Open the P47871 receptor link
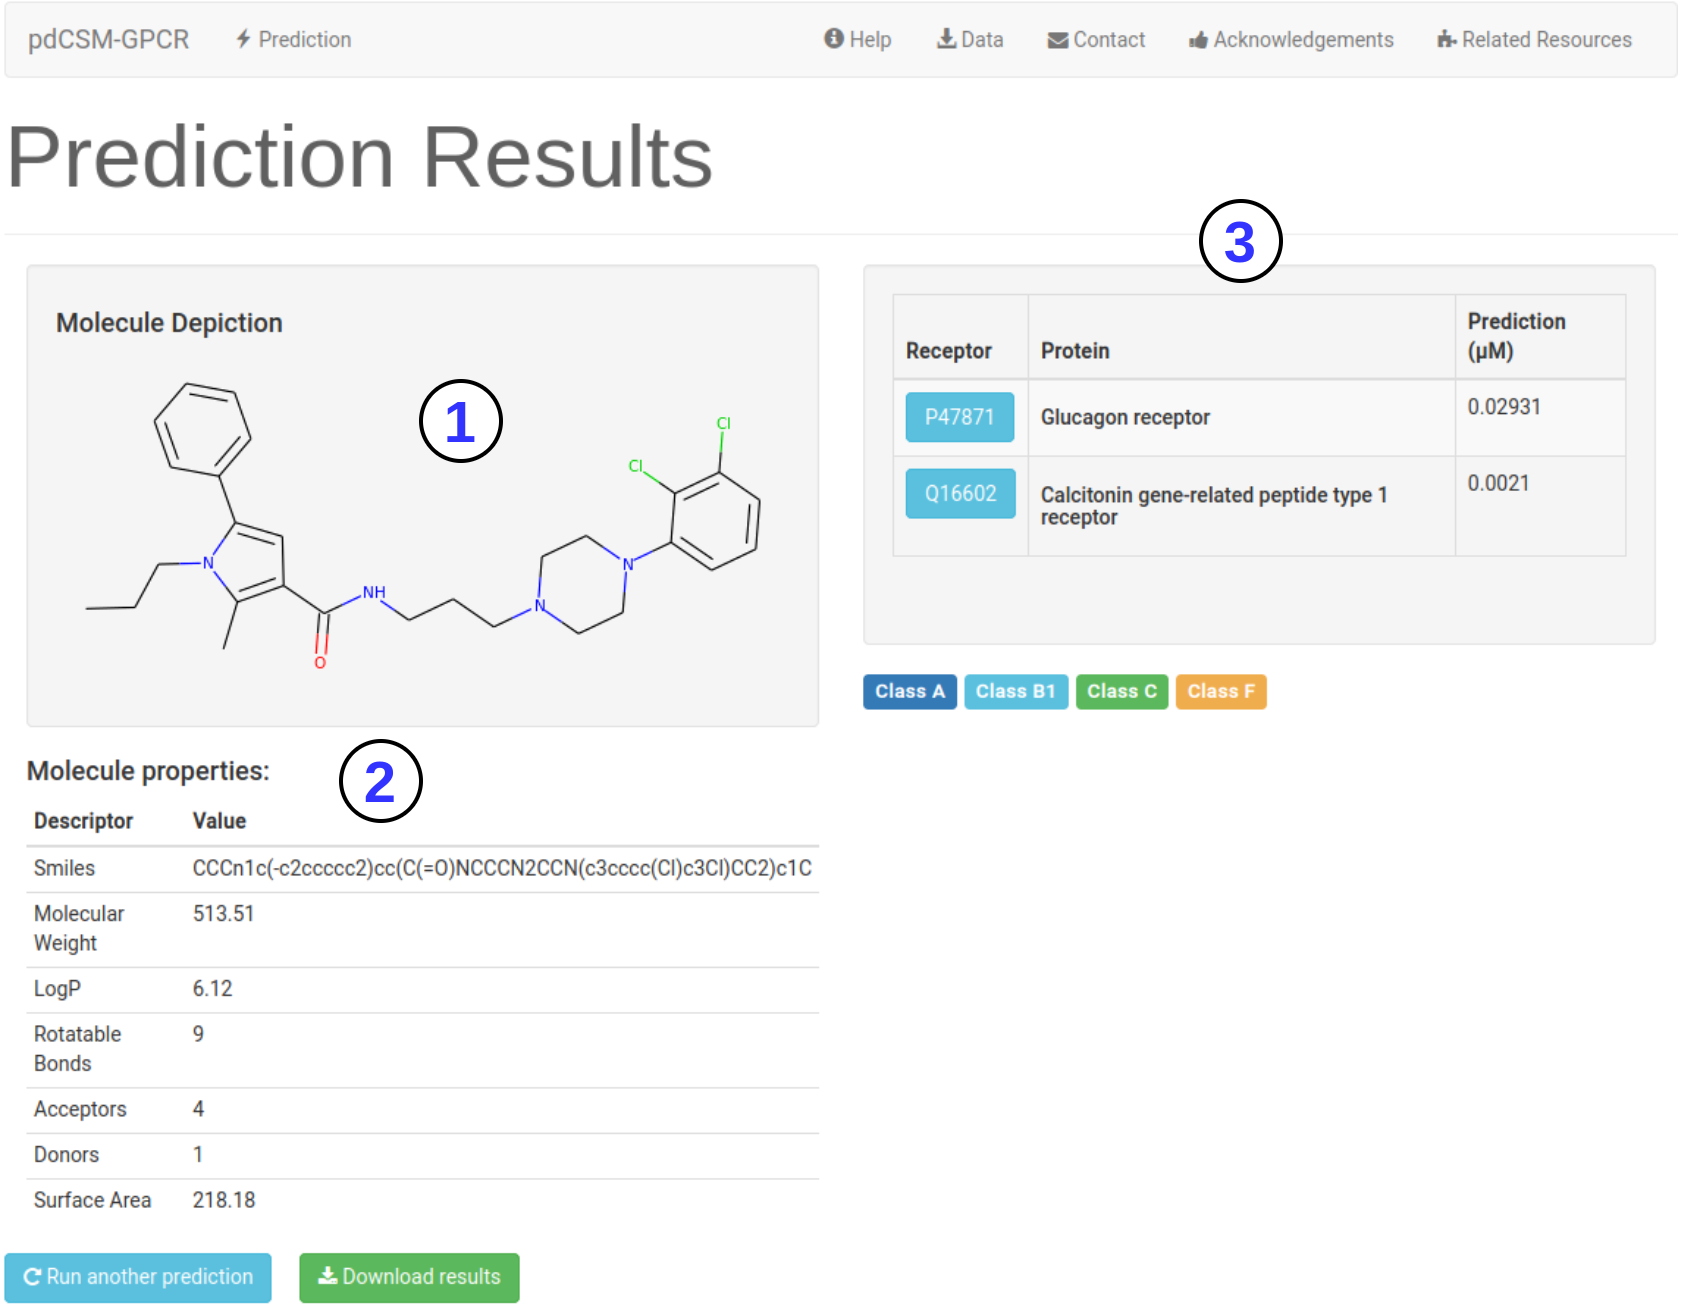 (x=959, y=417)
